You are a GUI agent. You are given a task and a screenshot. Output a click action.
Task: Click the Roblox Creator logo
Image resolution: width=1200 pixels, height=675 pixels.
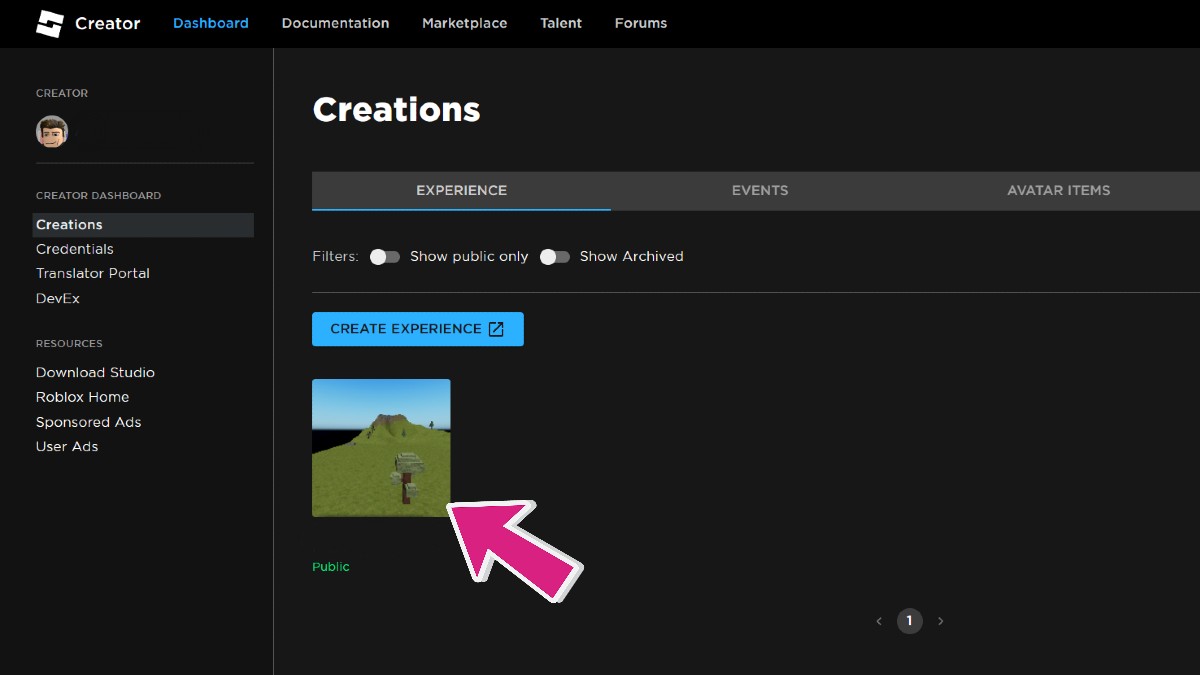click(88, 23)
